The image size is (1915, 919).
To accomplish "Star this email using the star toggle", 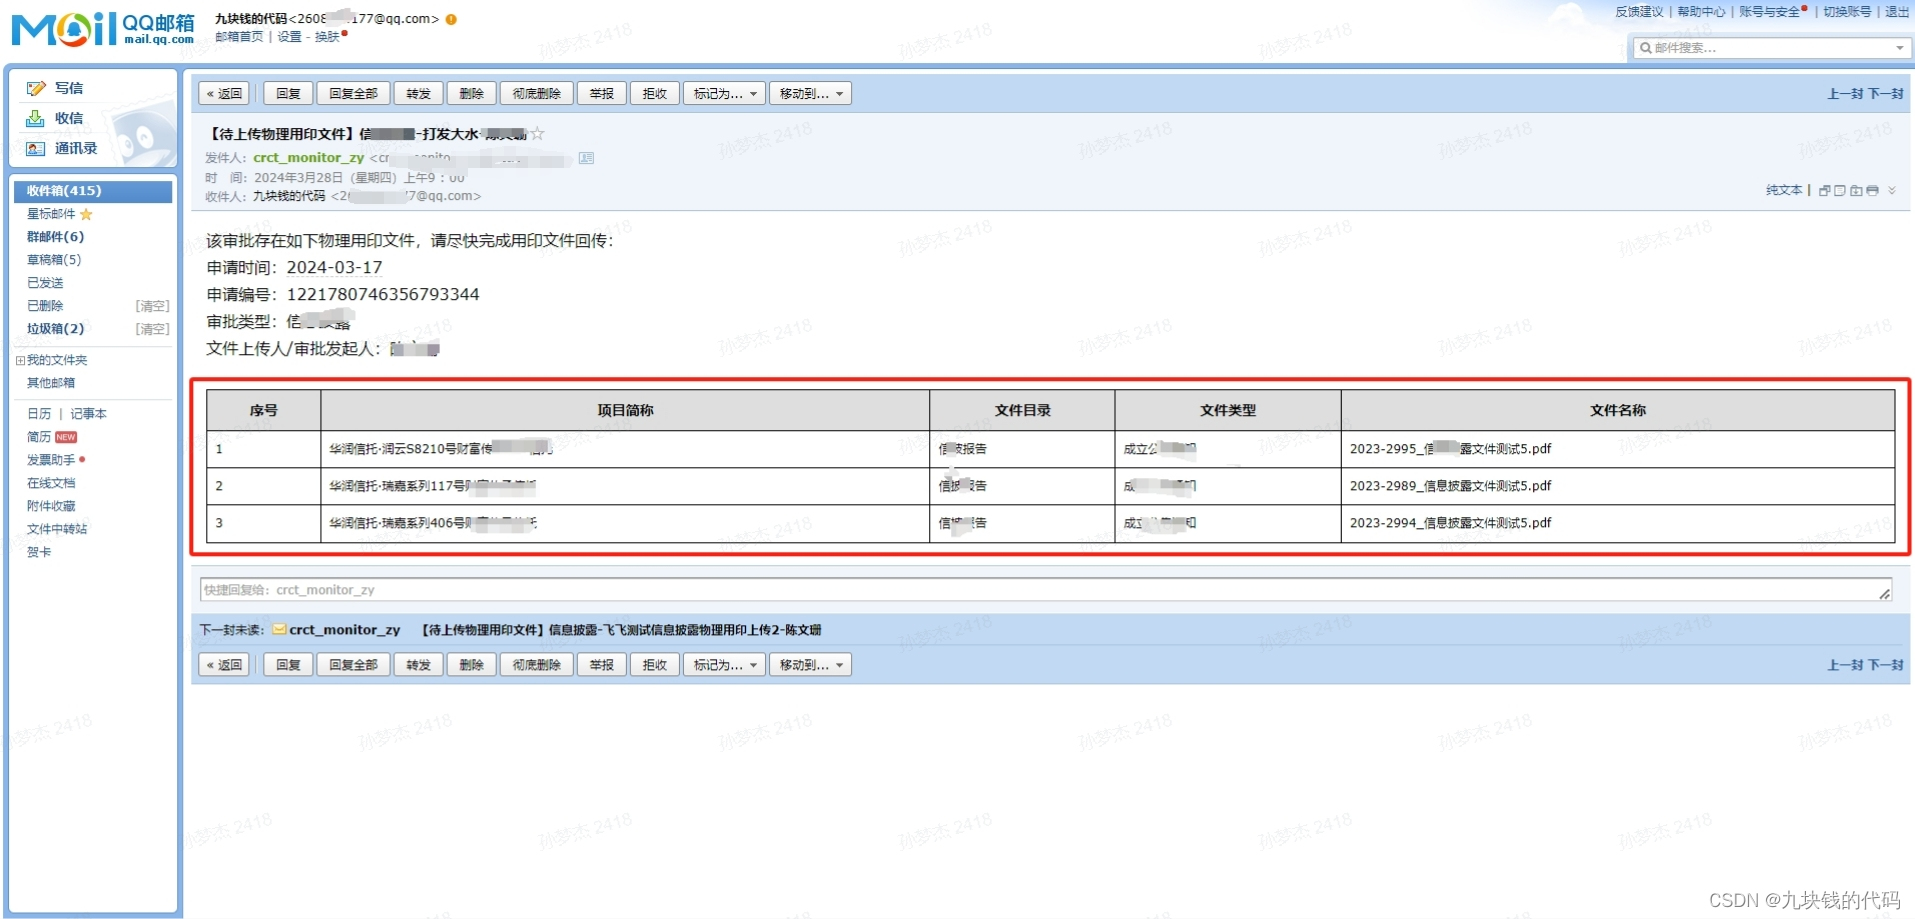I will point(537,133).
